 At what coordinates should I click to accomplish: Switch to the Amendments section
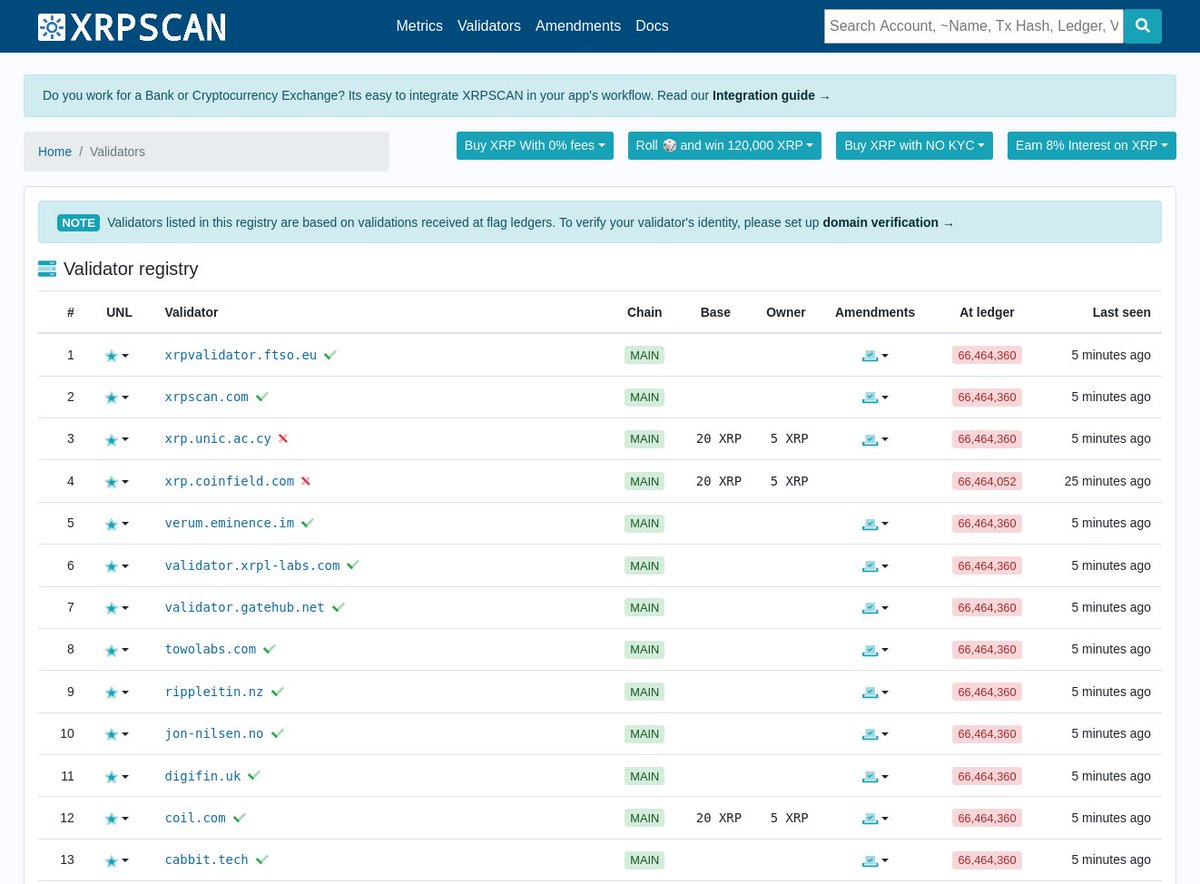coord(578,26)
